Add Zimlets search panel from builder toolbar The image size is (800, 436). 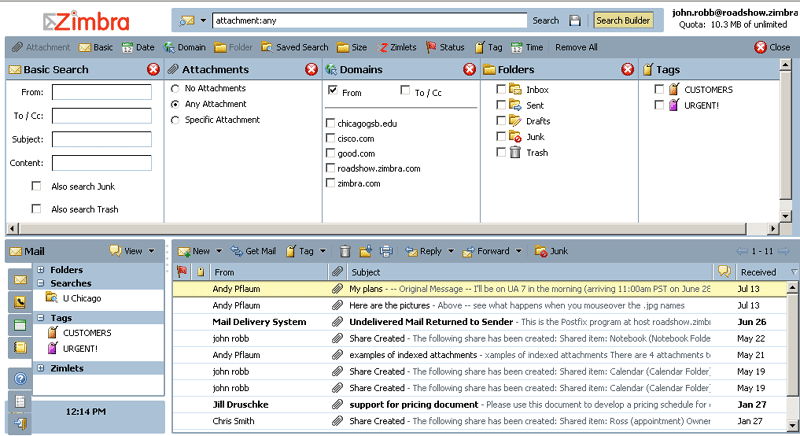tap(396, 47)
